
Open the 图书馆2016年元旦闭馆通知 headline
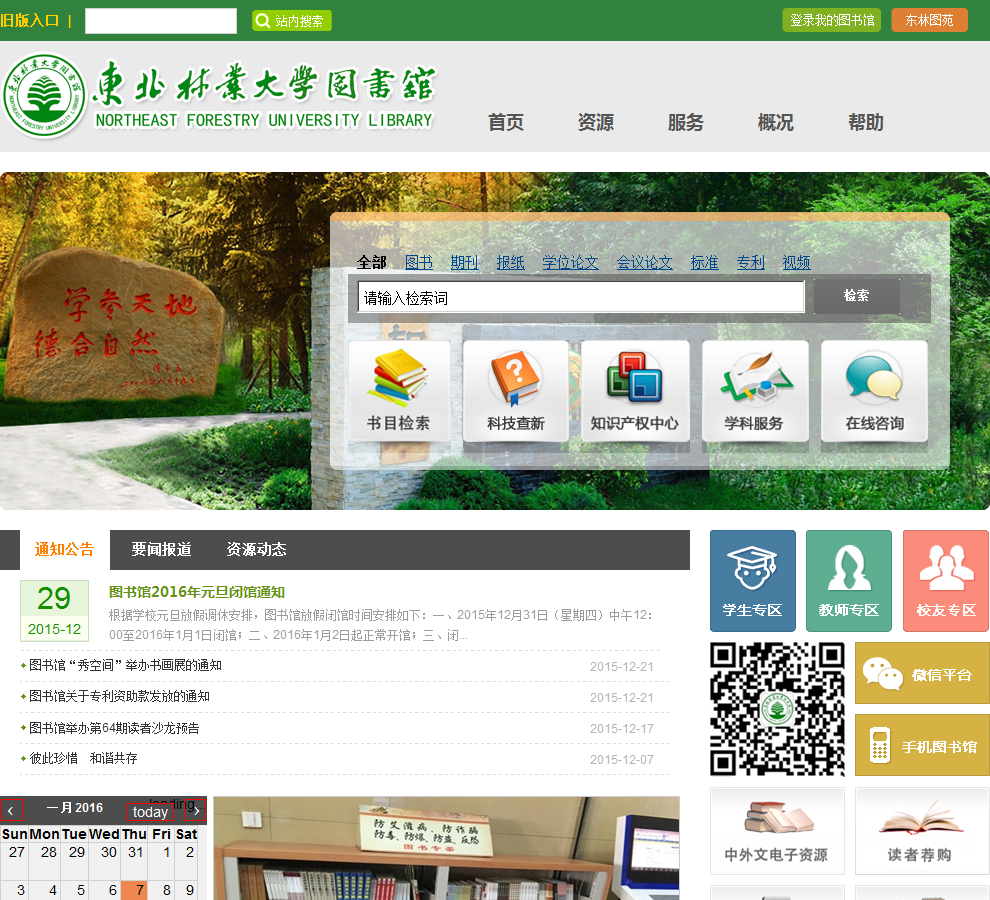click(x=197, y=592)
